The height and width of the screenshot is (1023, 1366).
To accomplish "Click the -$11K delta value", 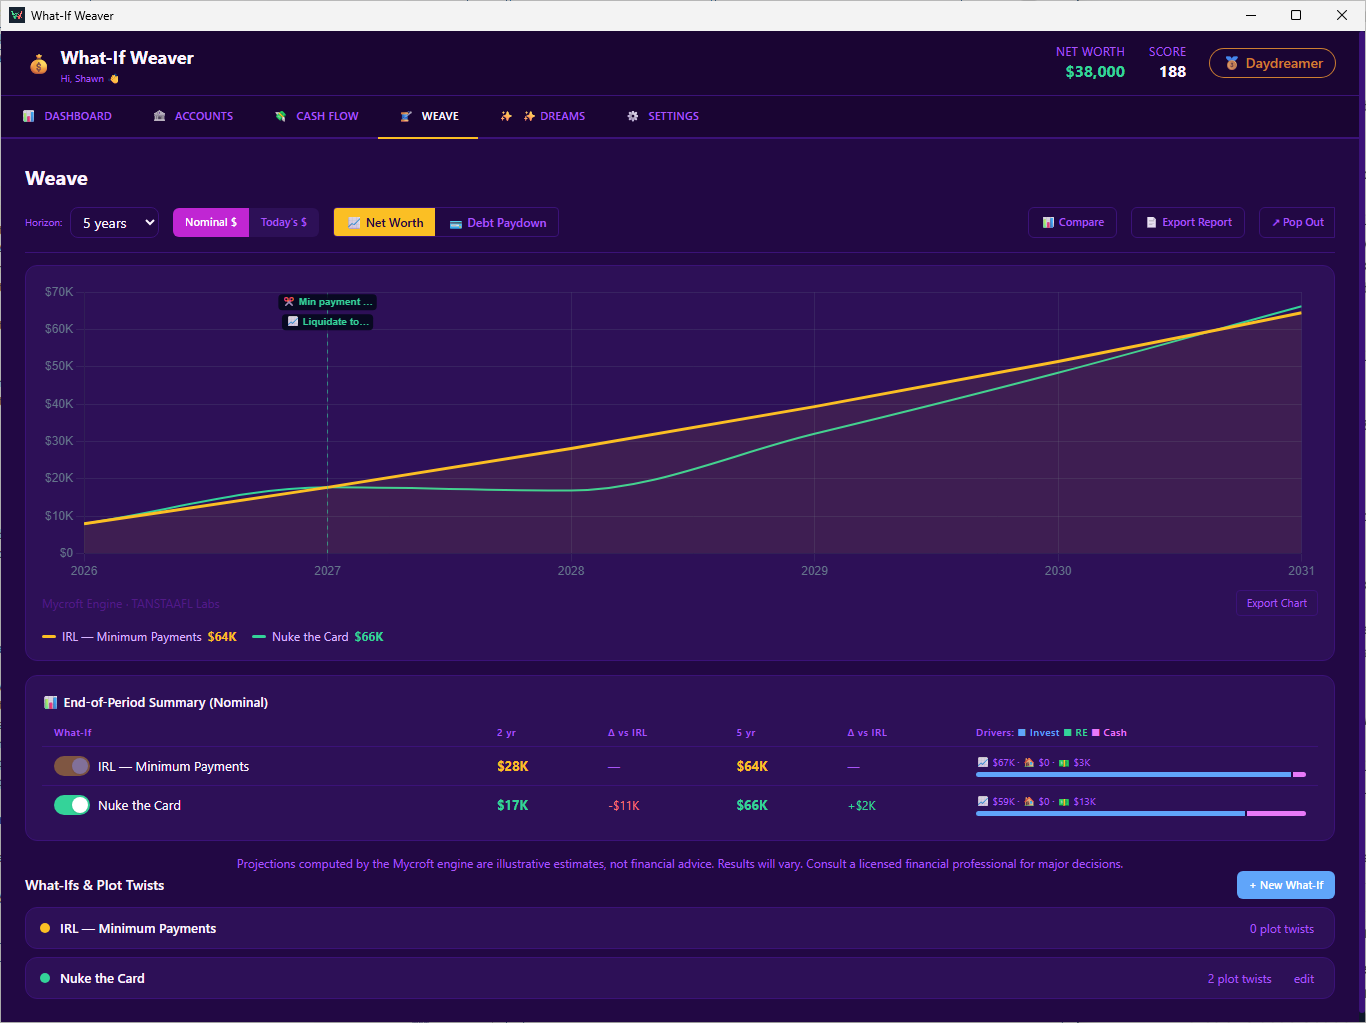I will 624,806.
